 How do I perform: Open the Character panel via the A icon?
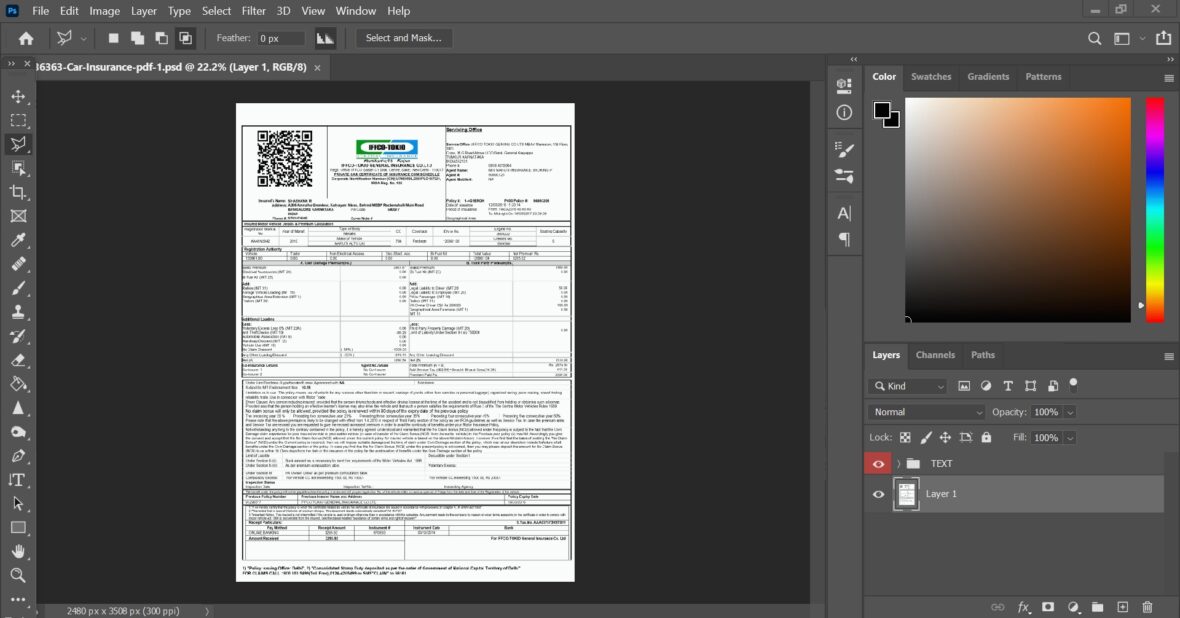tap(844, 211)
